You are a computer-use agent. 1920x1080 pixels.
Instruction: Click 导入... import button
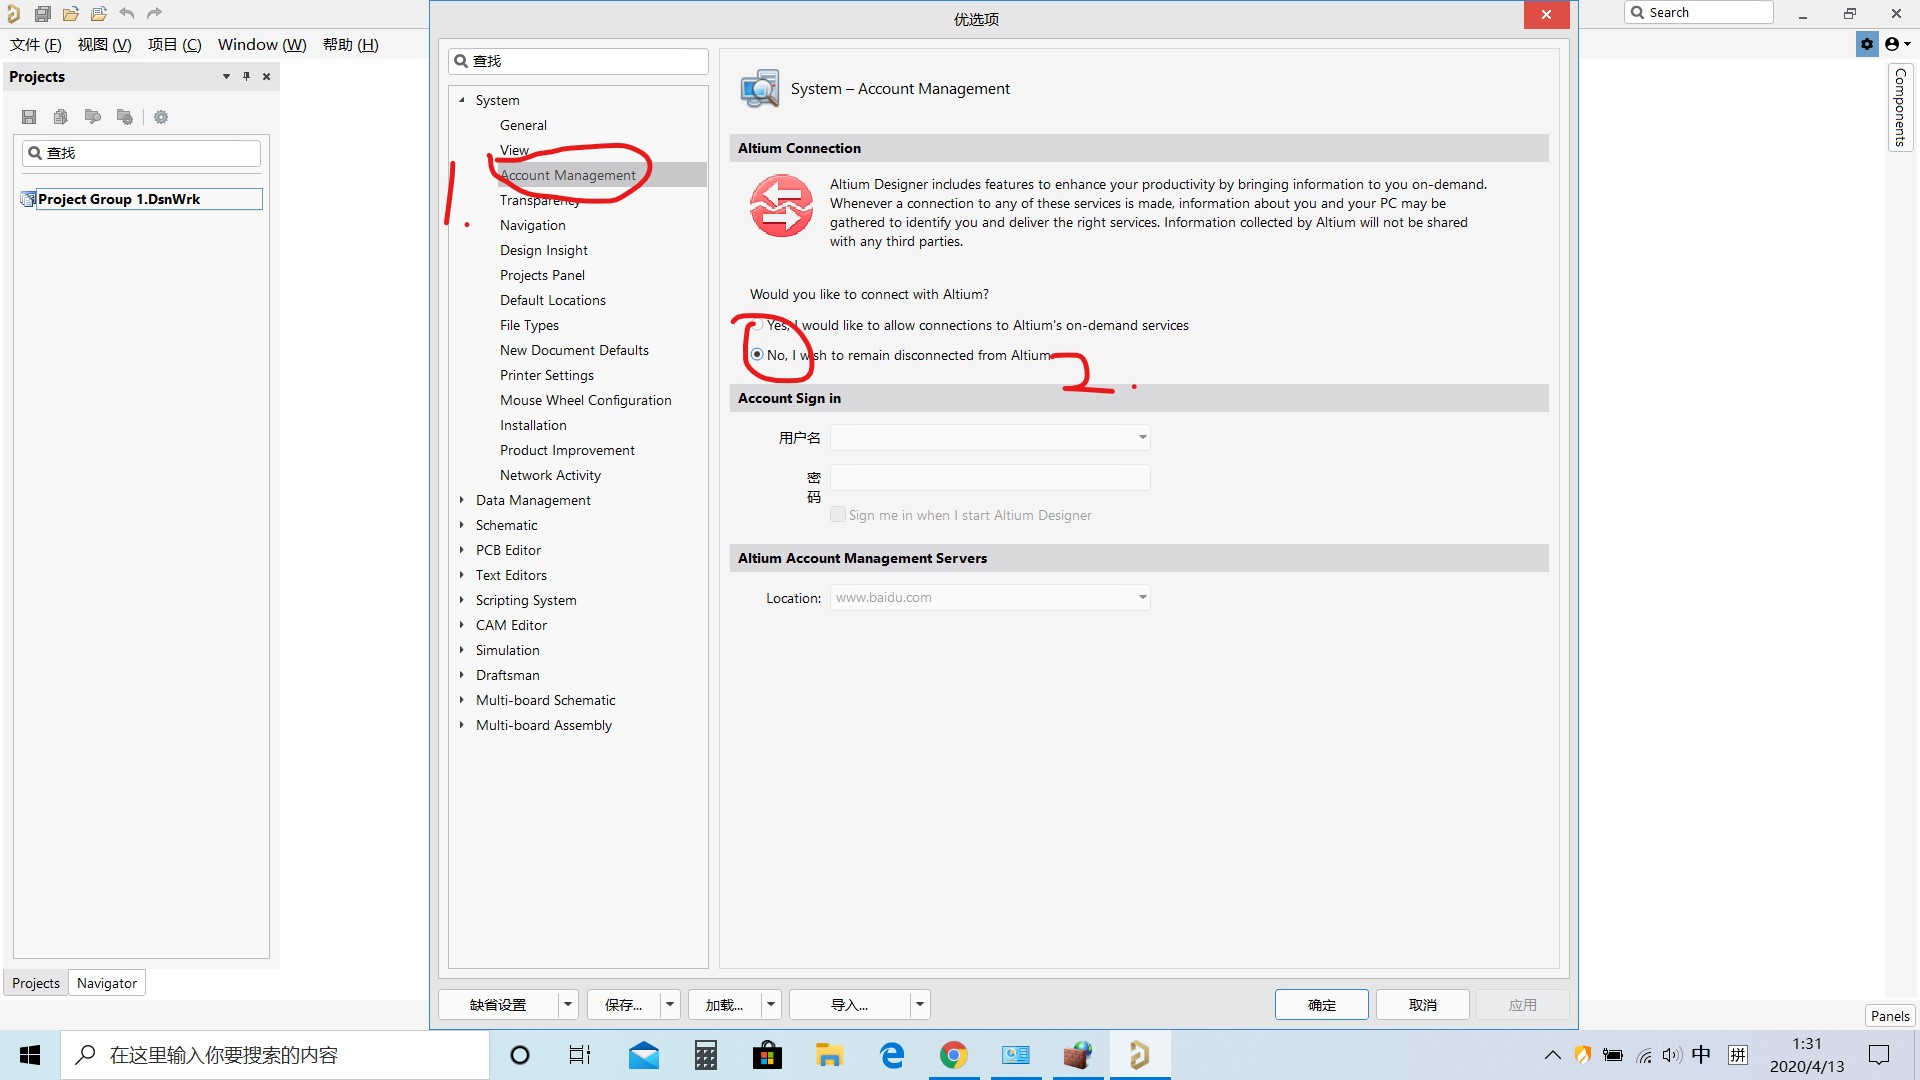[x=850, y=1004]
